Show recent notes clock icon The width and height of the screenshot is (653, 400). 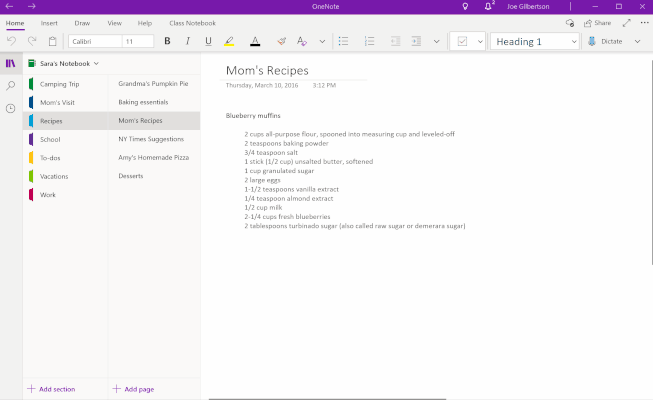point(10,108)
